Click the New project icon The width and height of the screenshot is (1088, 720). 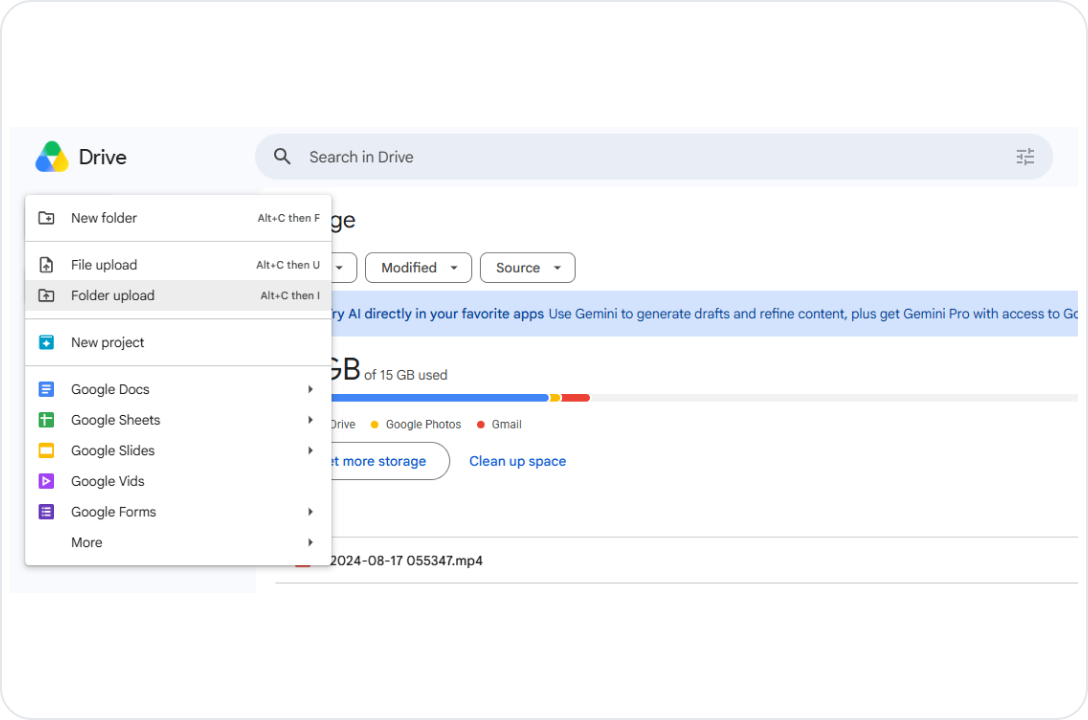pos(46,343)
